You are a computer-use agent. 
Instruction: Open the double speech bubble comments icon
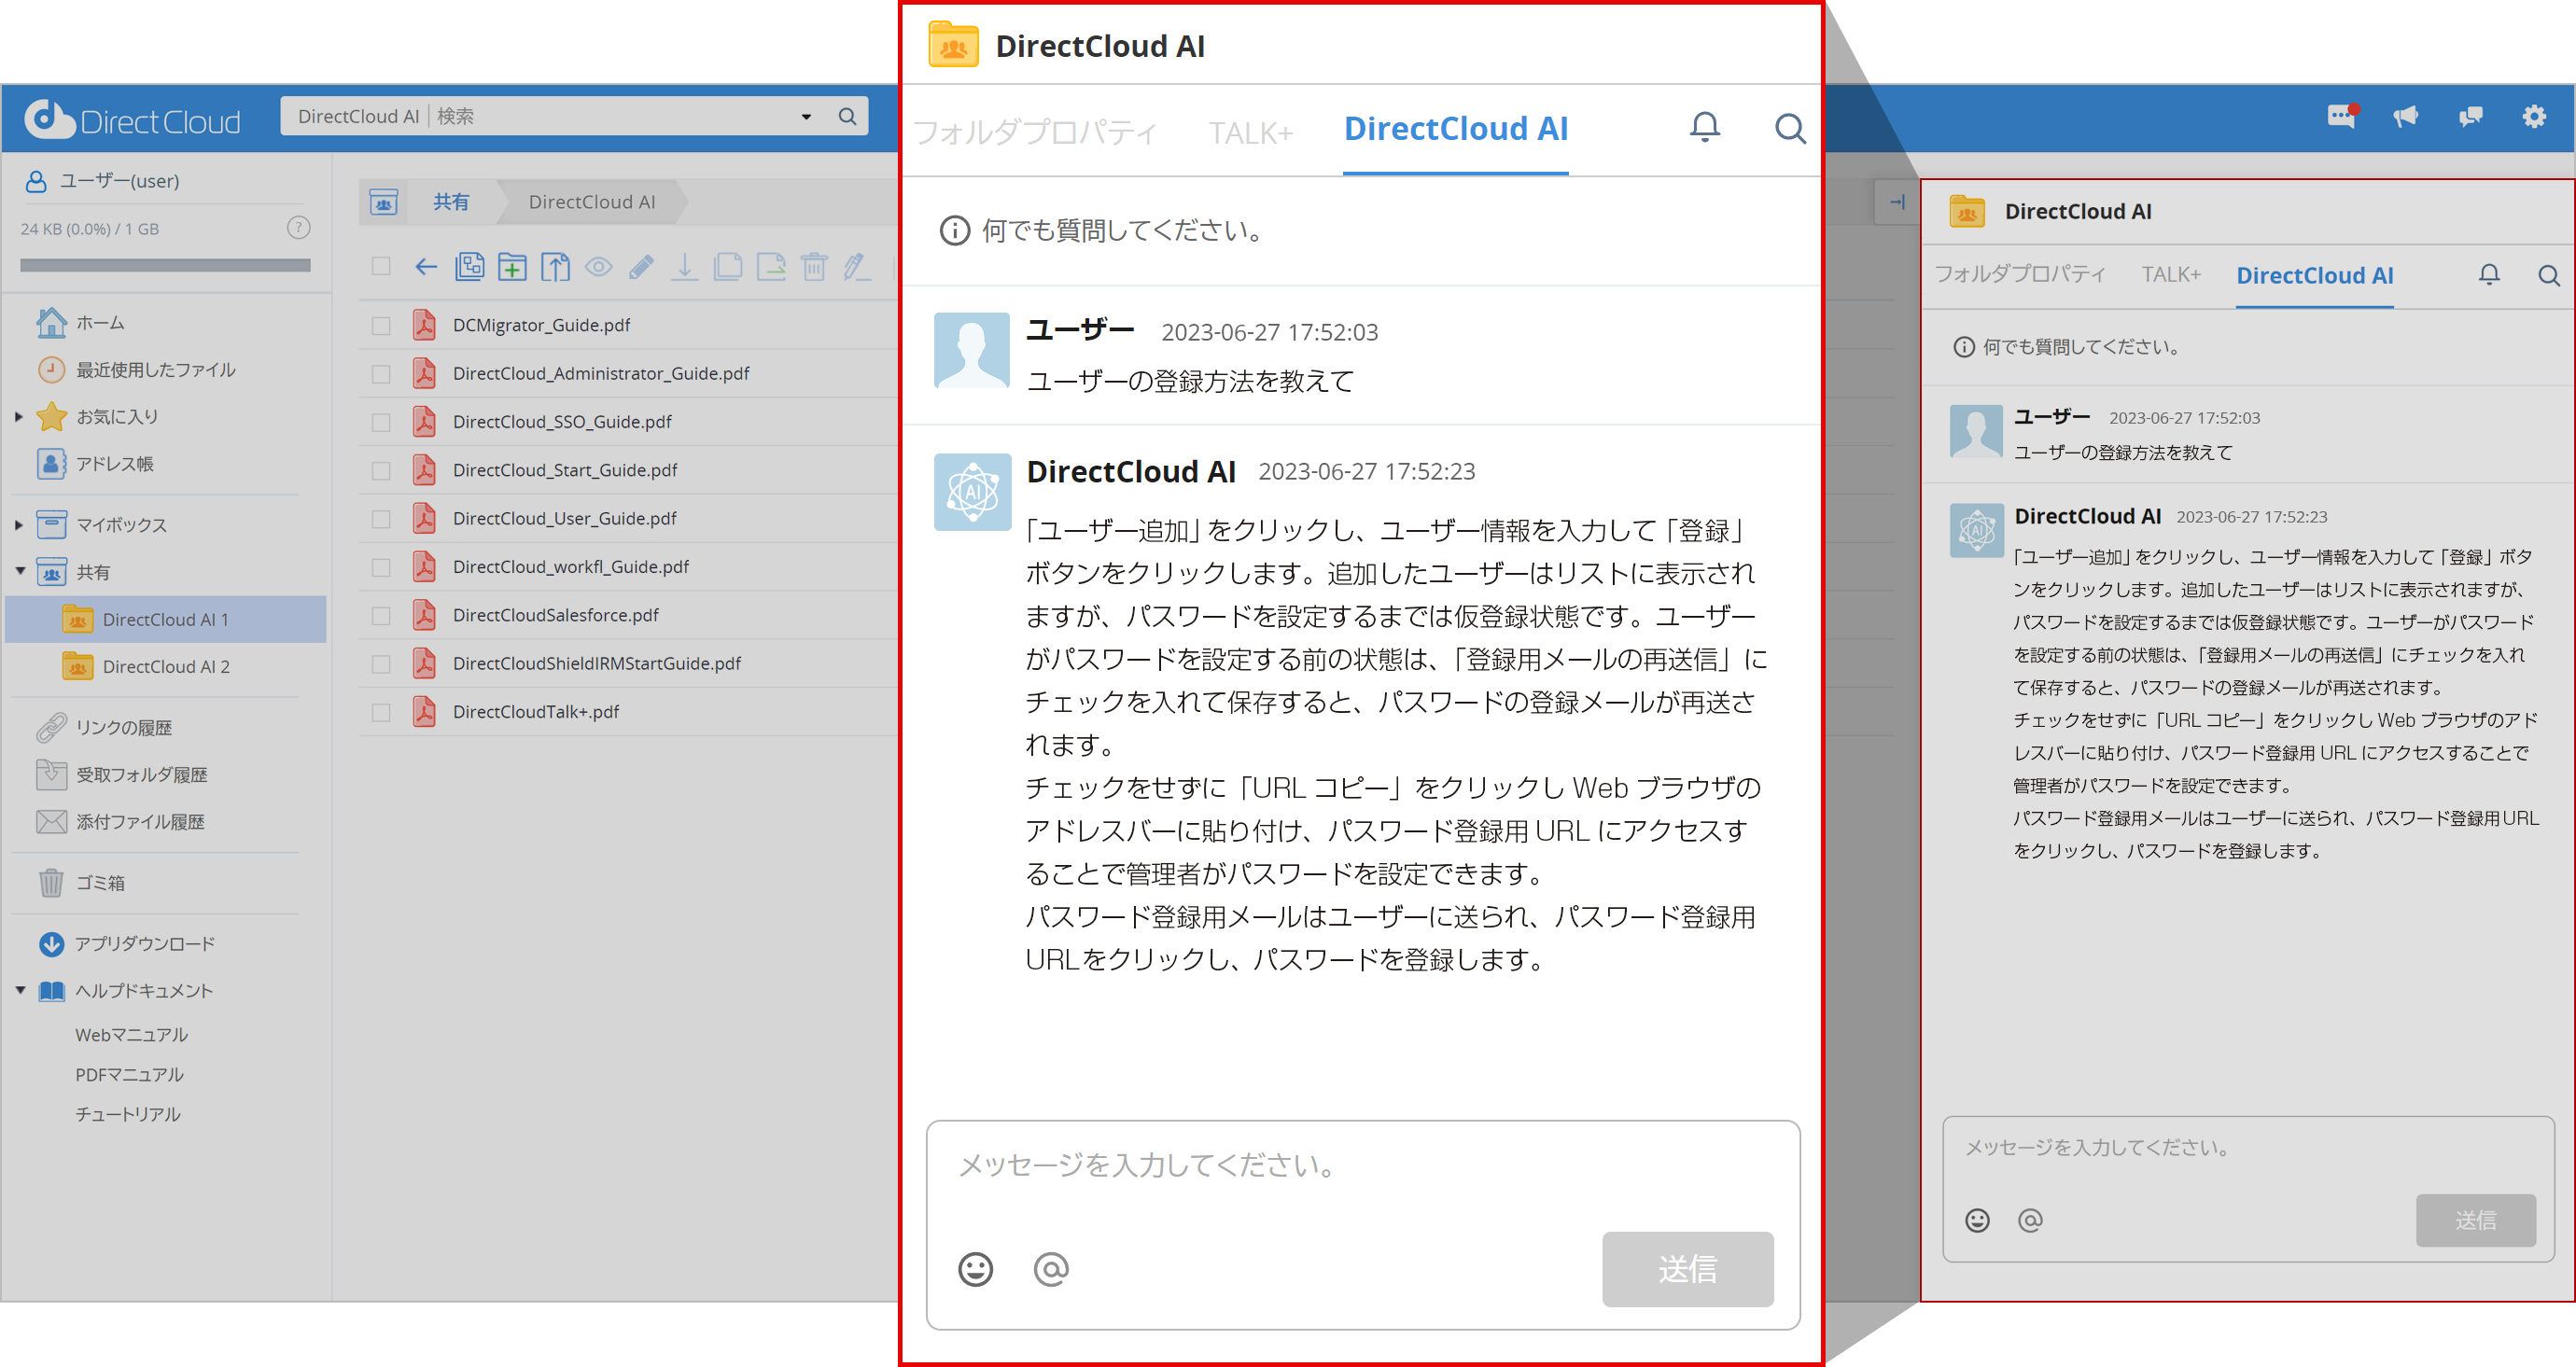pyautogui.click(x=2470, y=117)
